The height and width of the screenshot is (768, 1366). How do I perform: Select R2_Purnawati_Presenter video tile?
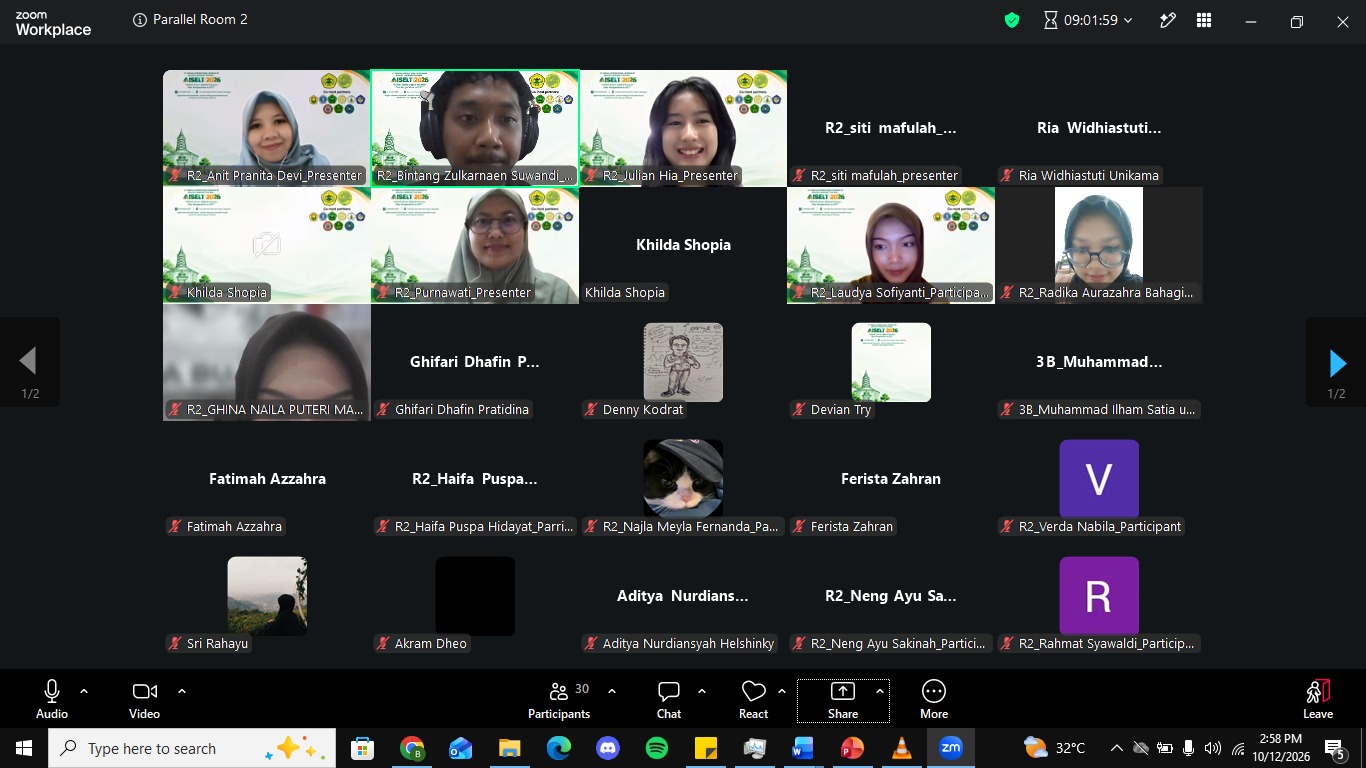pyautogui.click(x=475, y=245)
